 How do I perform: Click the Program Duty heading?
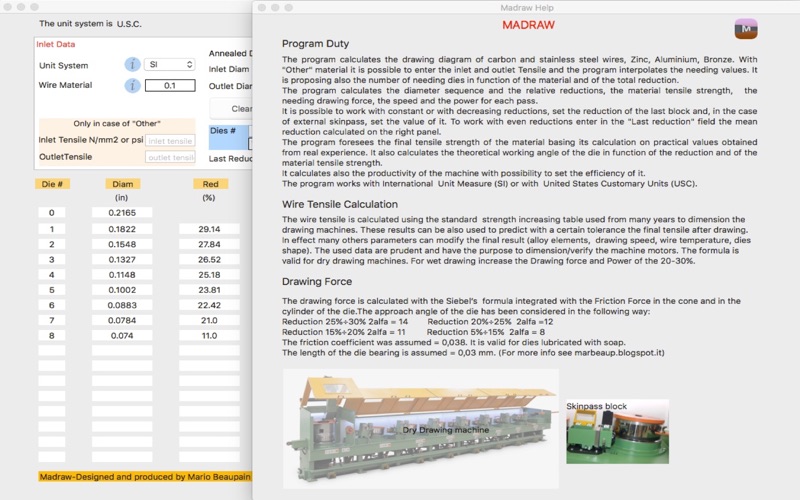click(x=315, y=44)
